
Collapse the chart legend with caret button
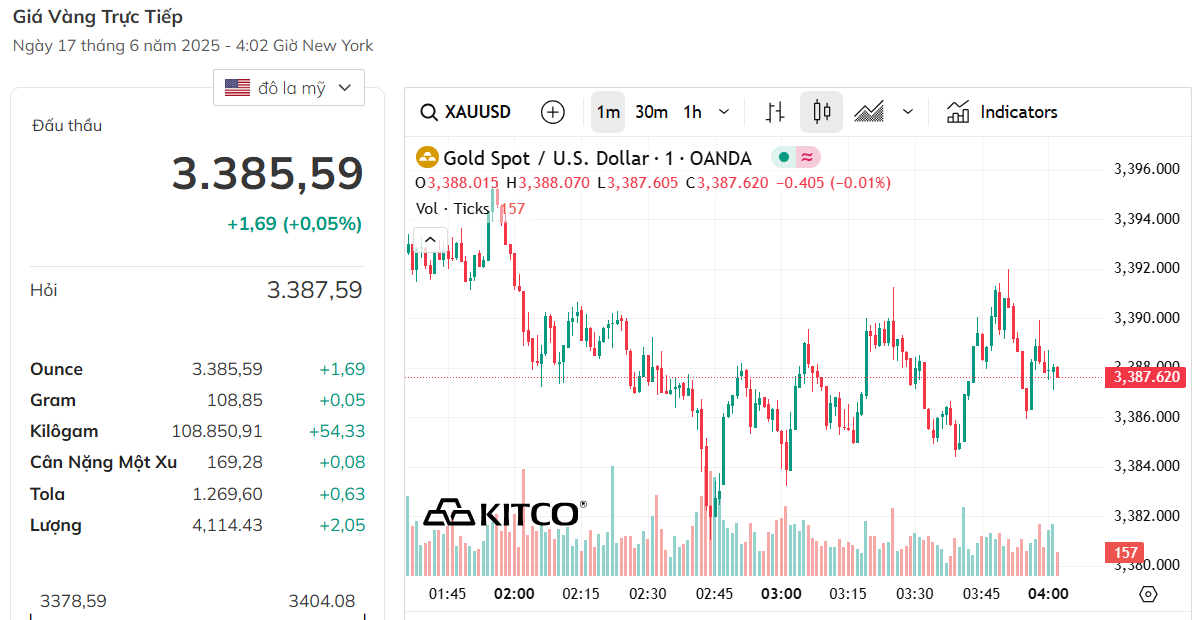pos(430,239)
